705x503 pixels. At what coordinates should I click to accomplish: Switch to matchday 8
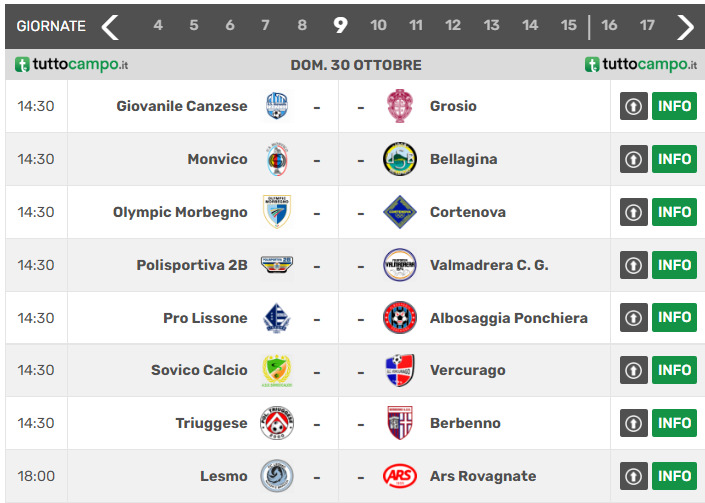pyautogui.click(x=302, y=26)
